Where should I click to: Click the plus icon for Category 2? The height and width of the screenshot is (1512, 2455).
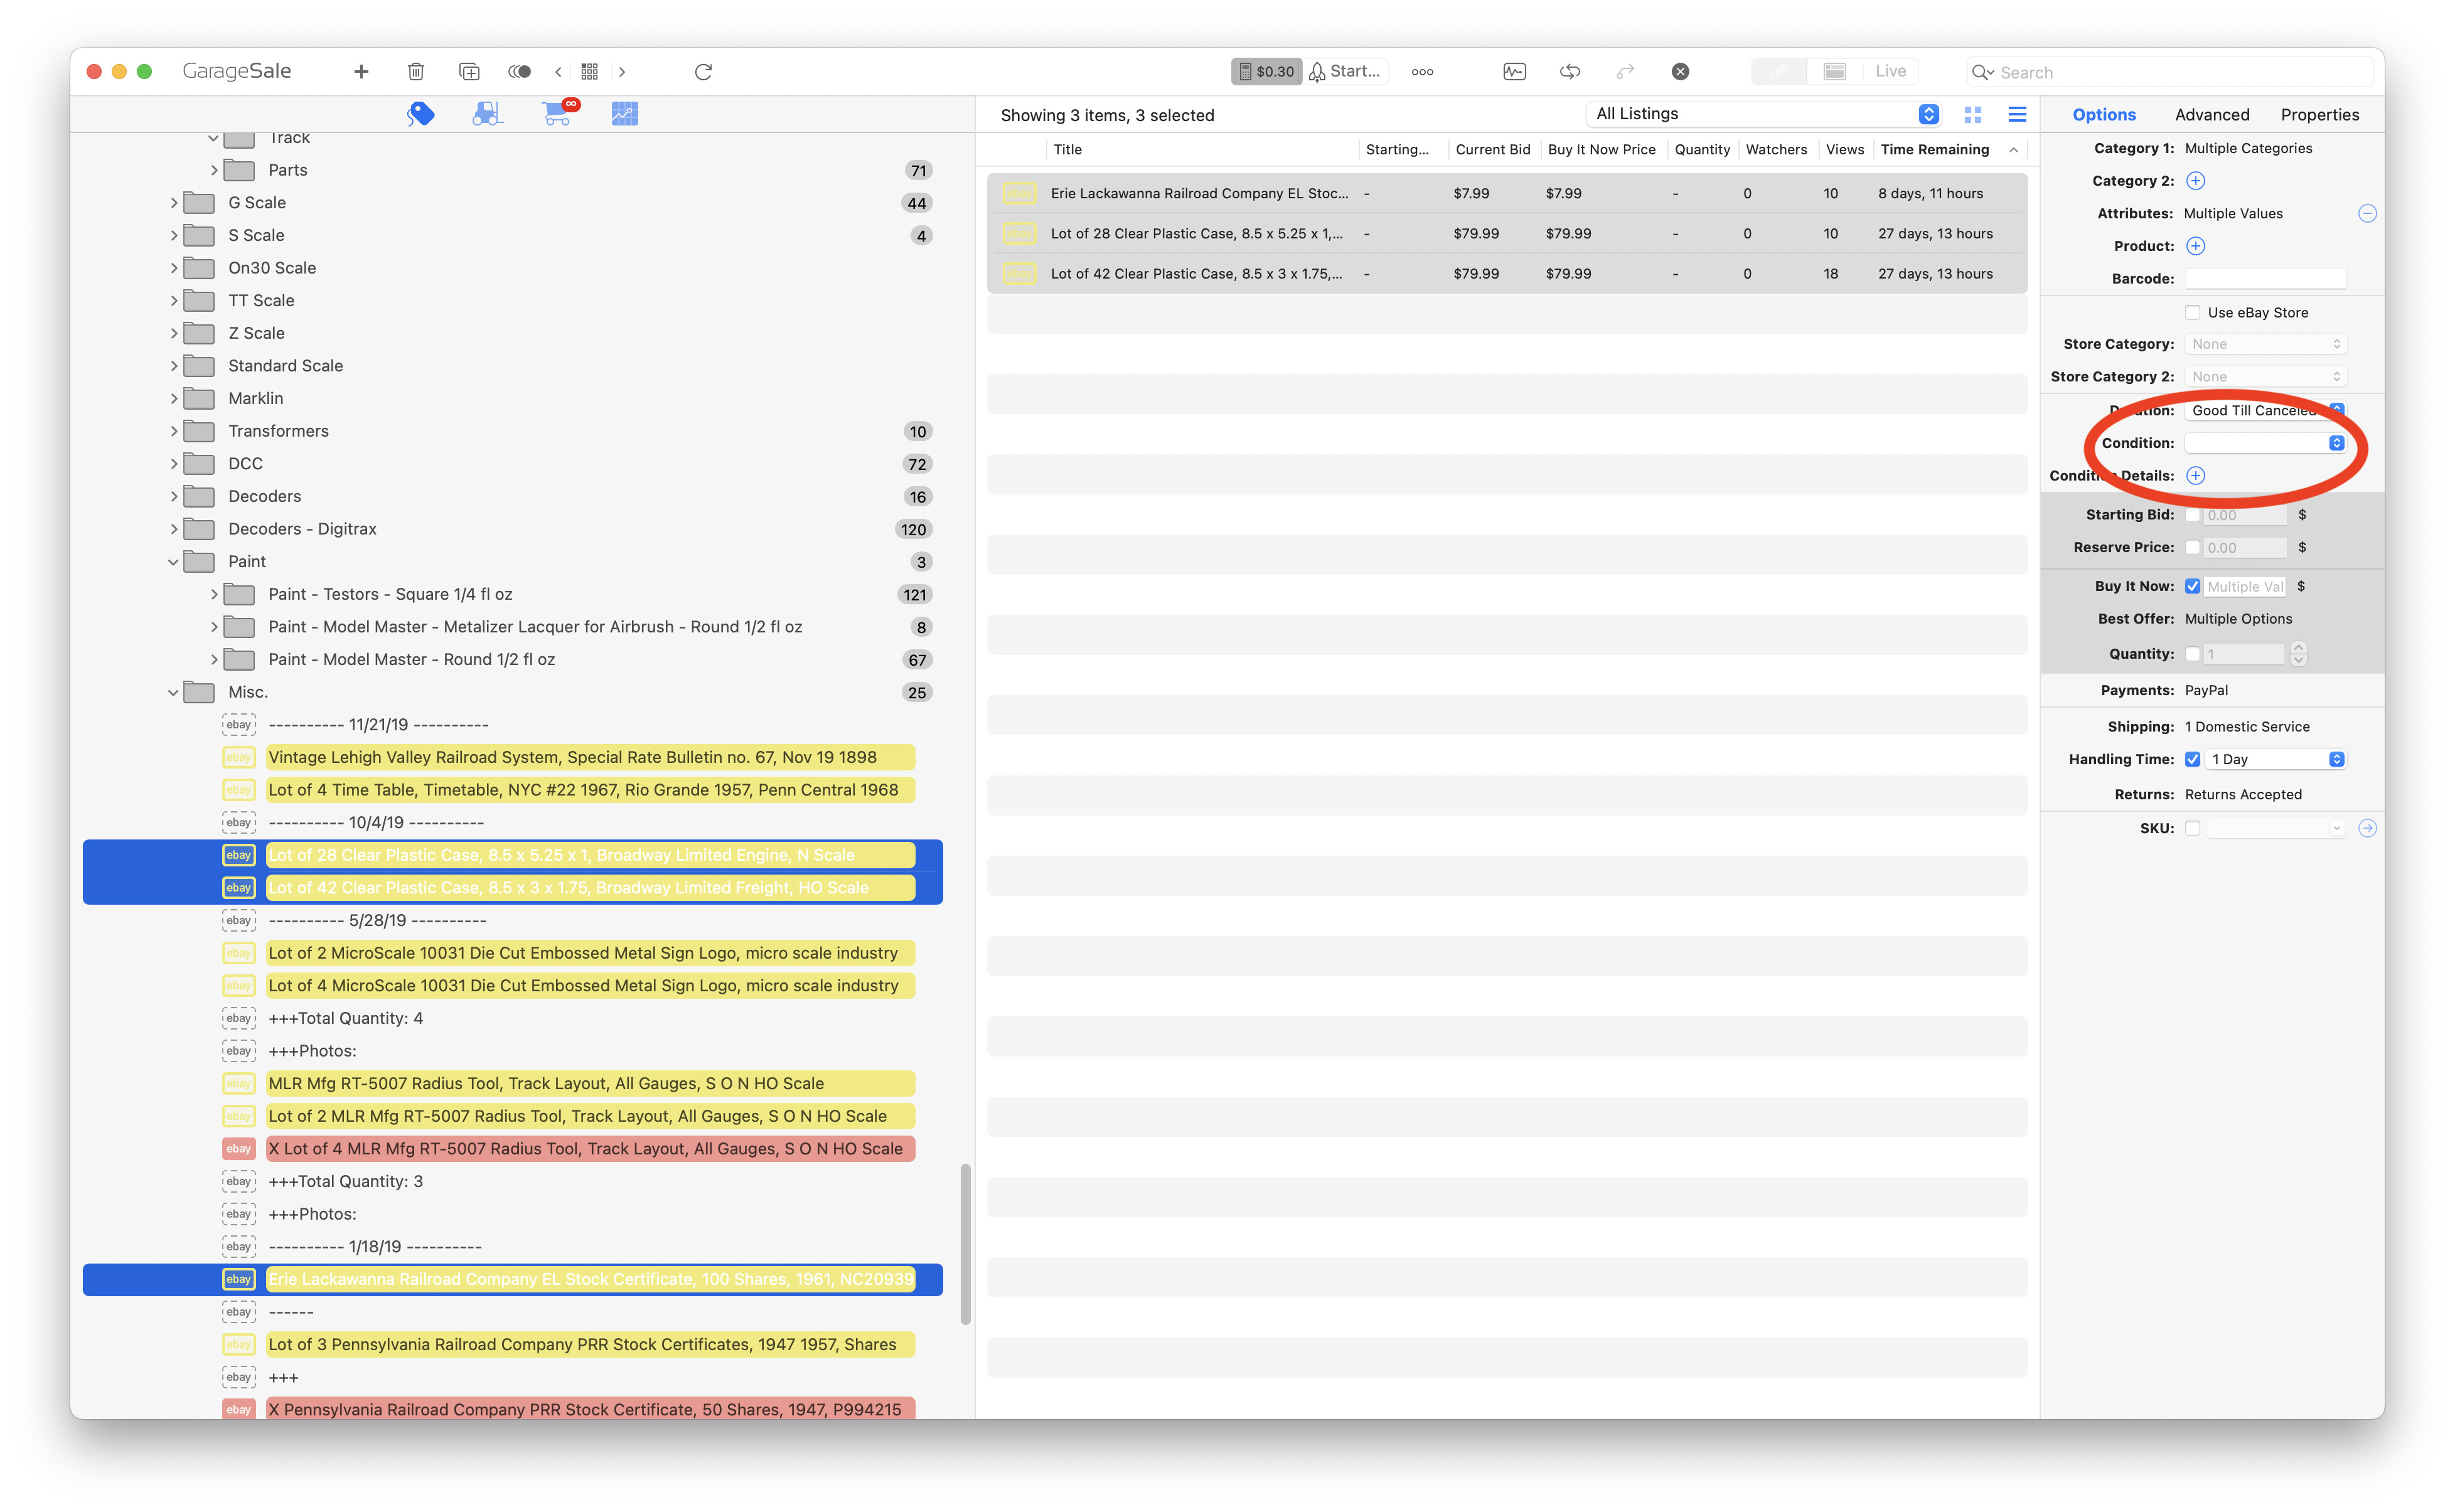[2195, 181]
